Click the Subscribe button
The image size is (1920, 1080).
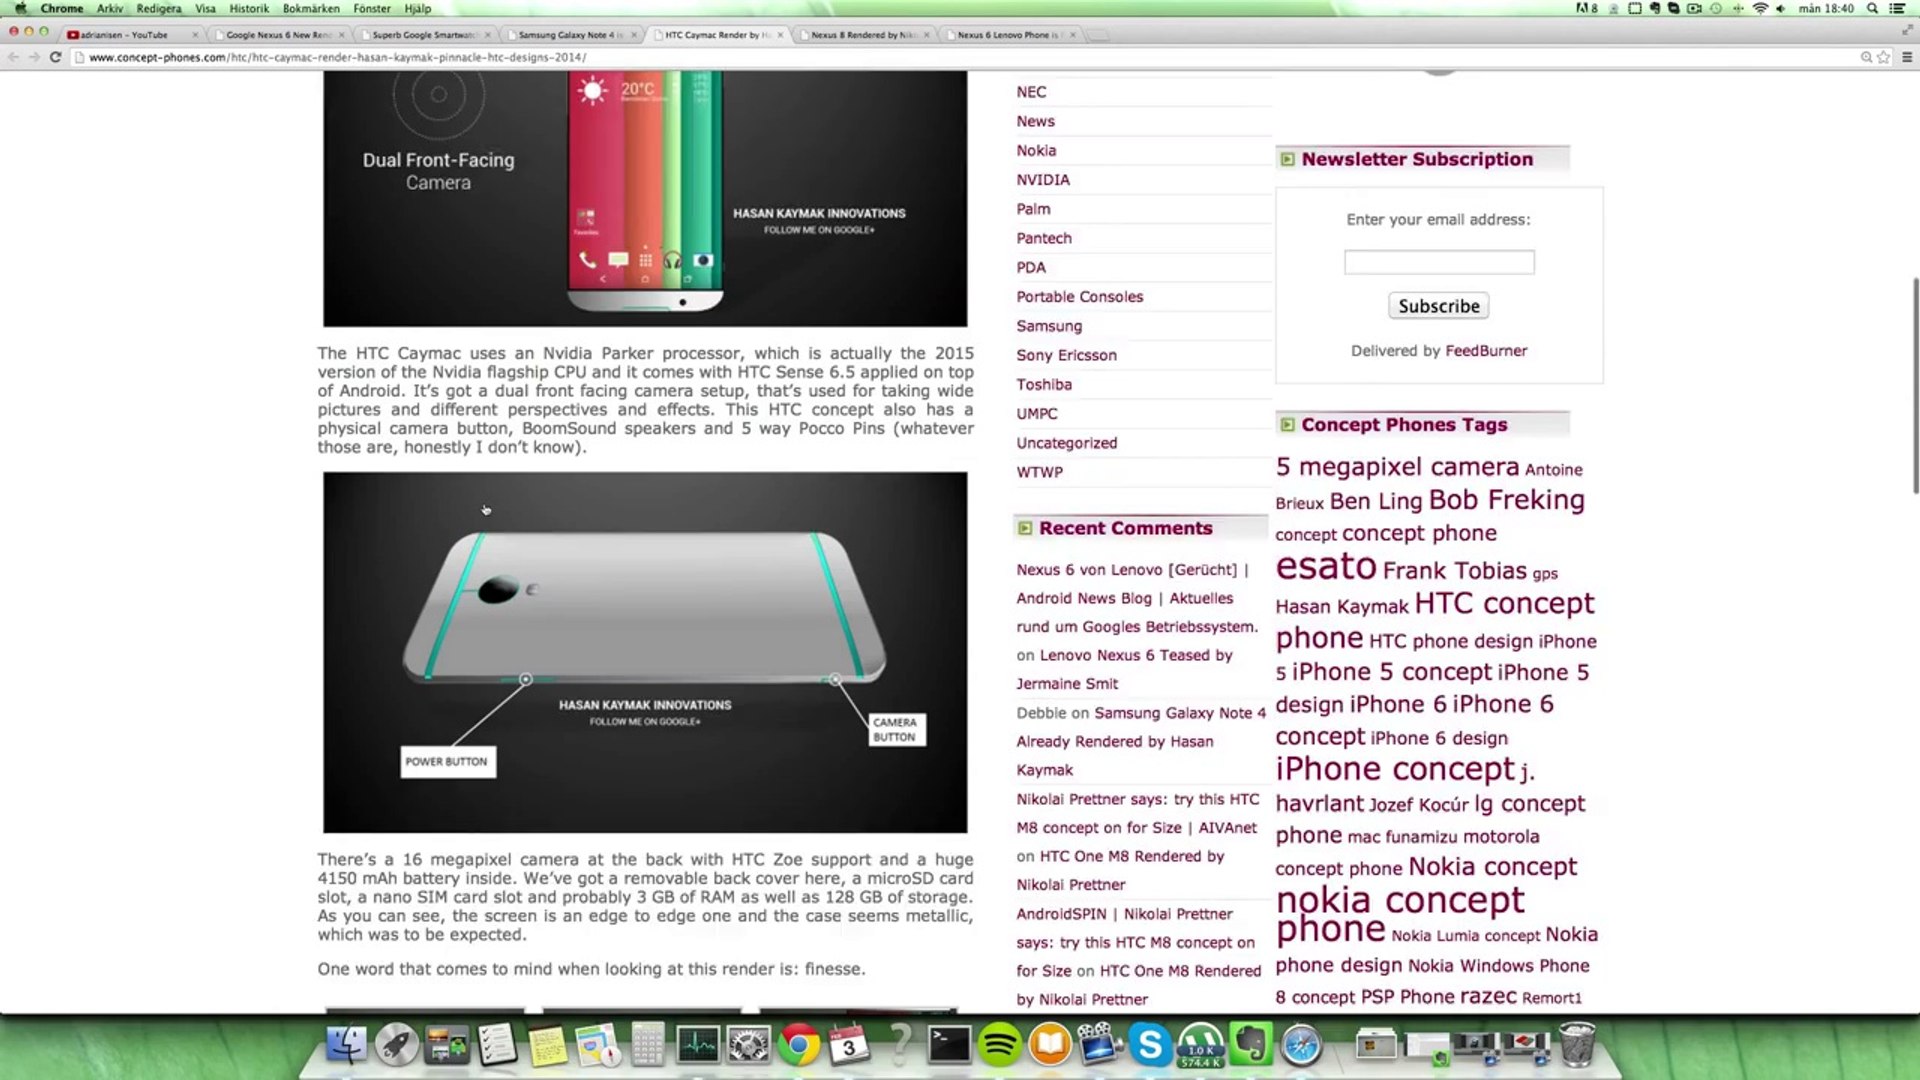point(1438,305)
